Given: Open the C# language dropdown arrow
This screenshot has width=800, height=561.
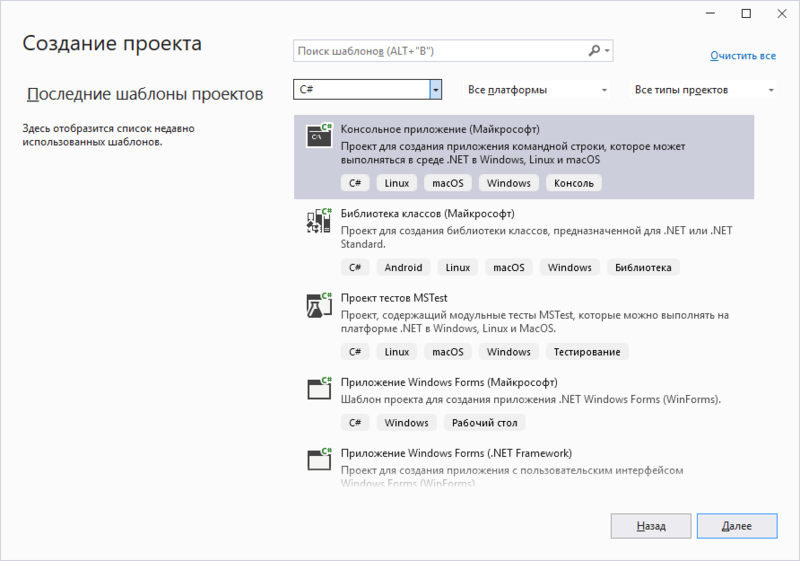Looking at the screenshot, I should tap(435, 90).
